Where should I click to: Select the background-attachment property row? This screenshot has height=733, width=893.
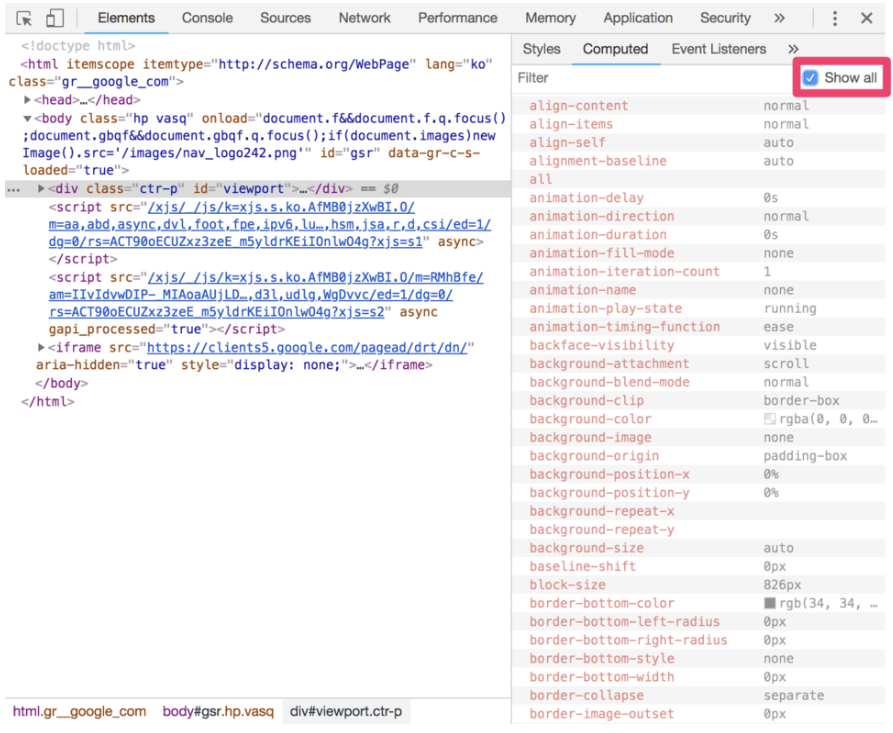698,364
